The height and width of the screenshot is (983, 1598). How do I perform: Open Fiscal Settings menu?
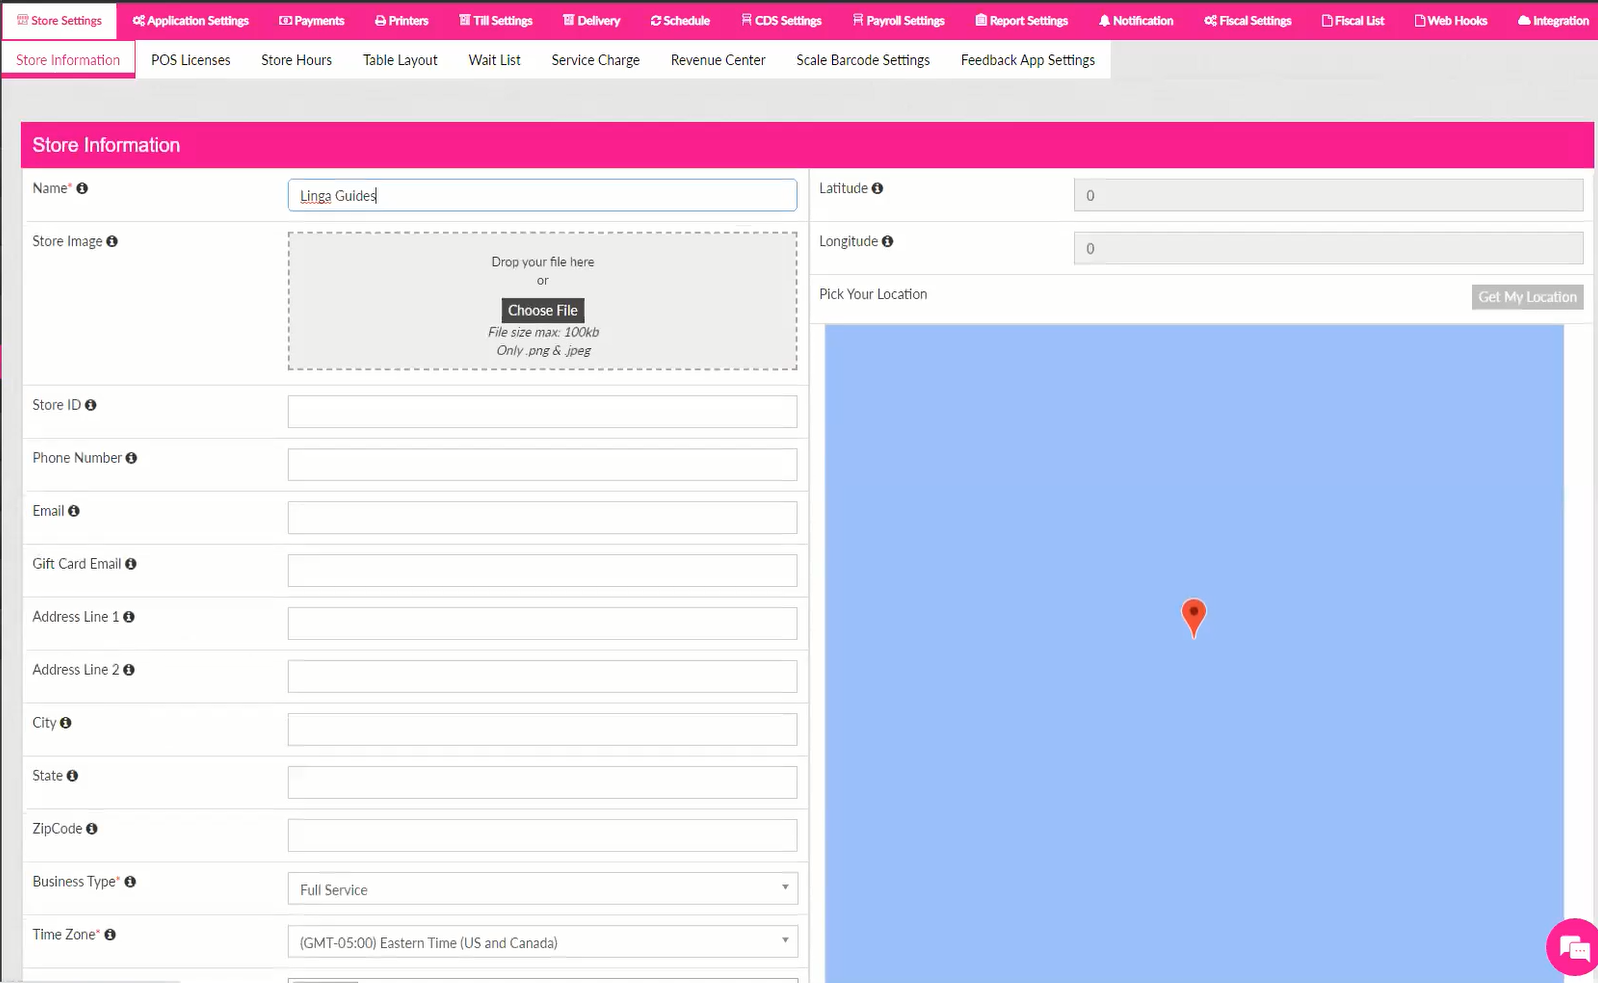pos(1248,21)
